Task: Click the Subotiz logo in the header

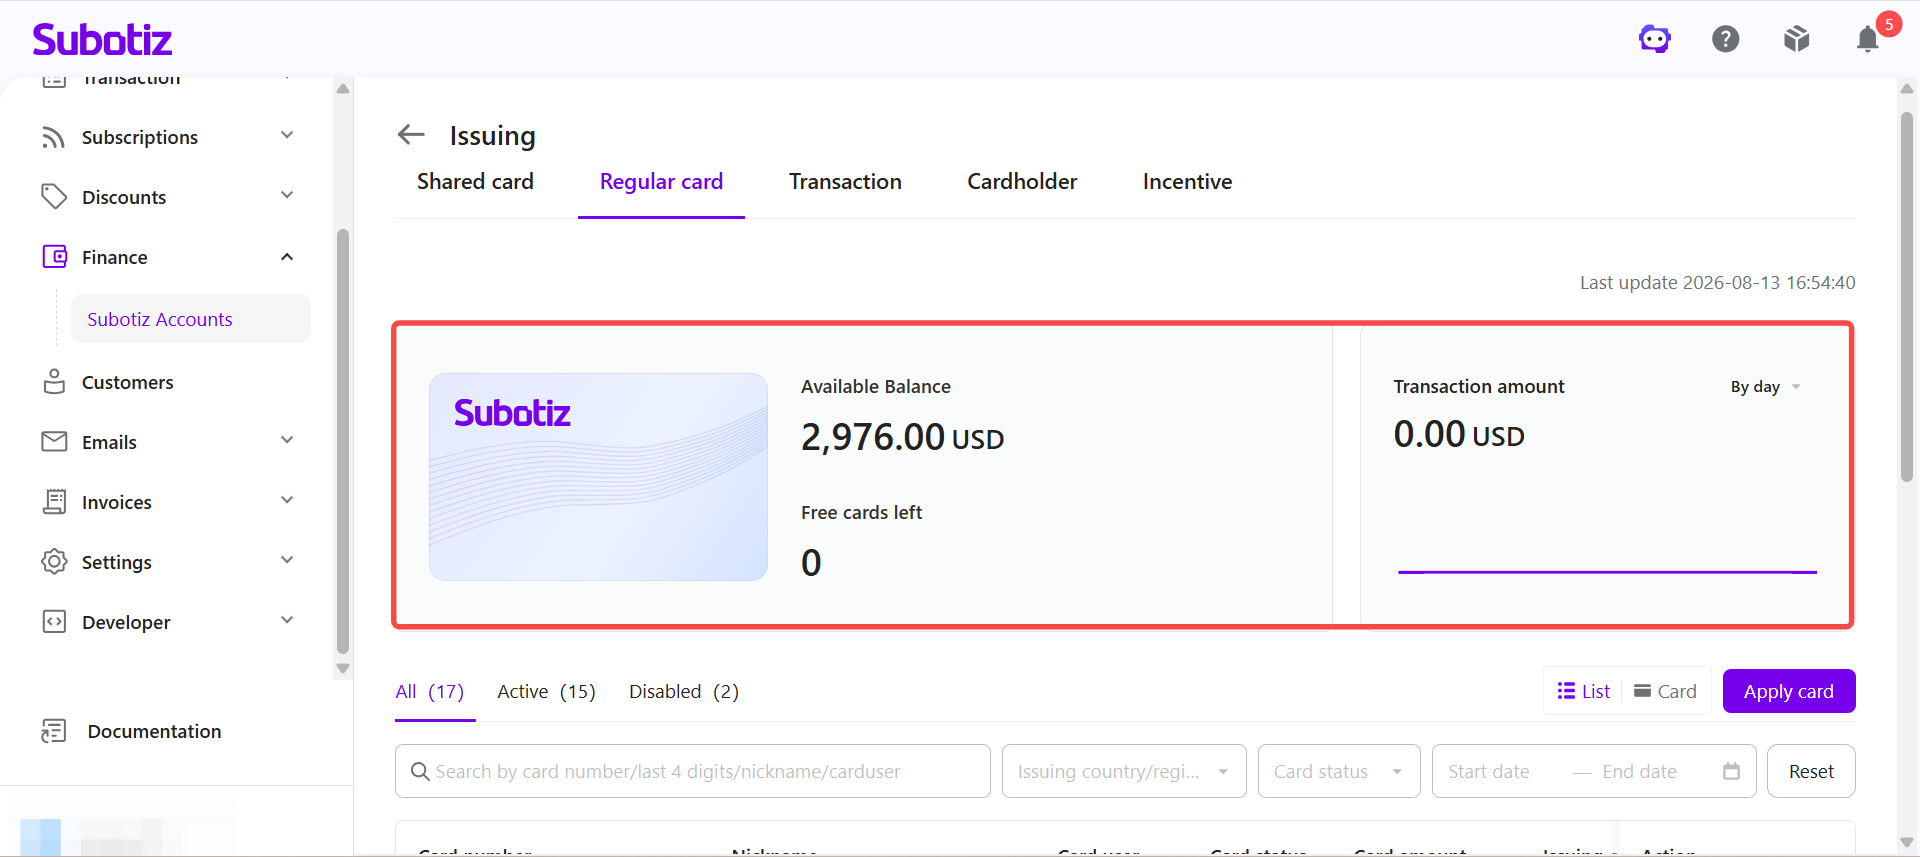Action: [x=102, y=39]
